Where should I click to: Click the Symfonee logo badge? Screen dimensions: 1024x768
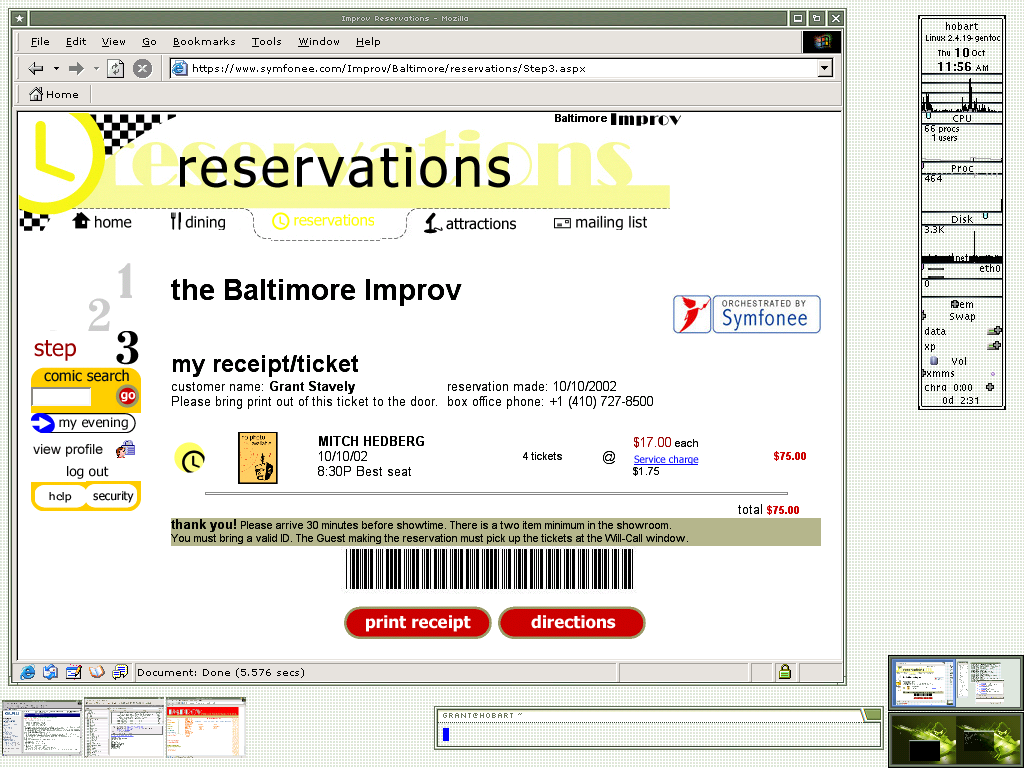pyautogui.click(x=746, y=314)
